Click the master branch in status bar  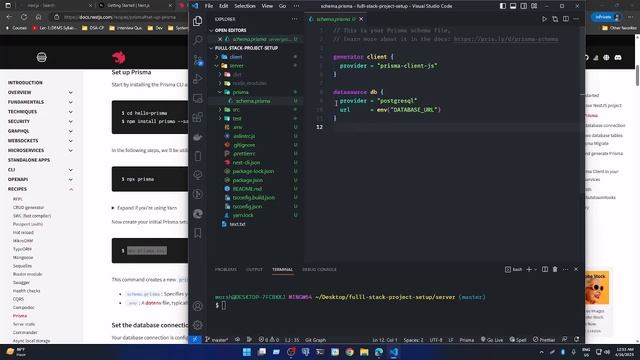(x=217, y=340)
